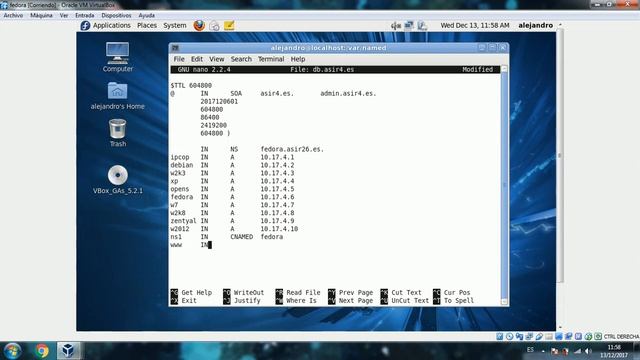Viewport: 640px width, 360px height.
Task: Click the 'Modified' status in nano header
Action: 477,69
